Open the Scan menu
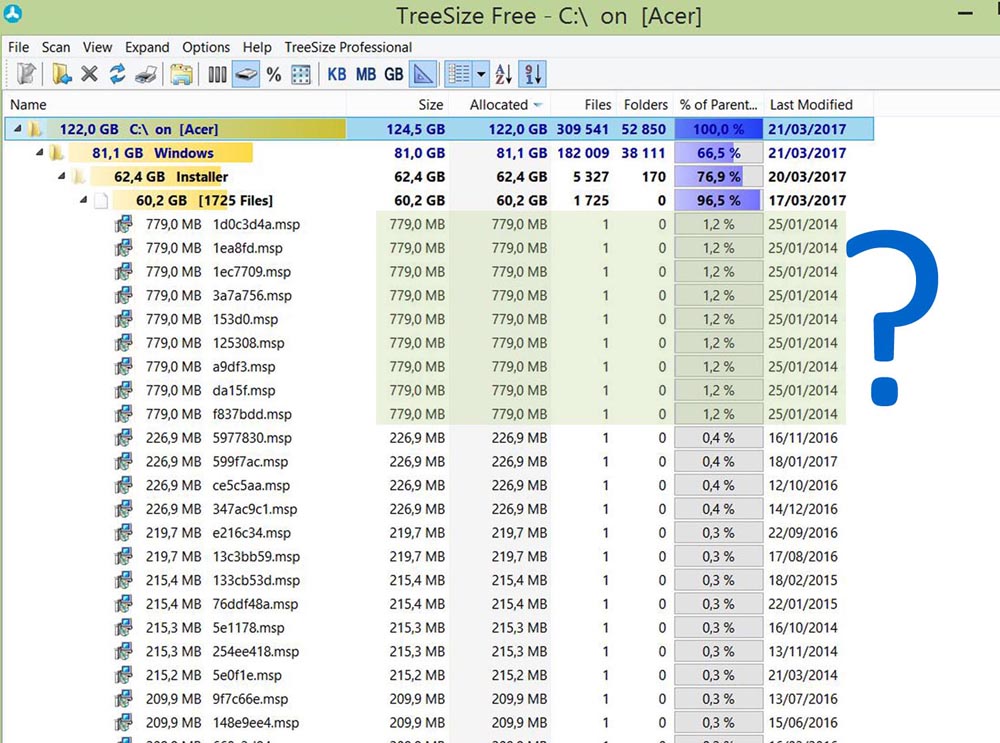The image size is (1000, 743). [x=56, y=47]
